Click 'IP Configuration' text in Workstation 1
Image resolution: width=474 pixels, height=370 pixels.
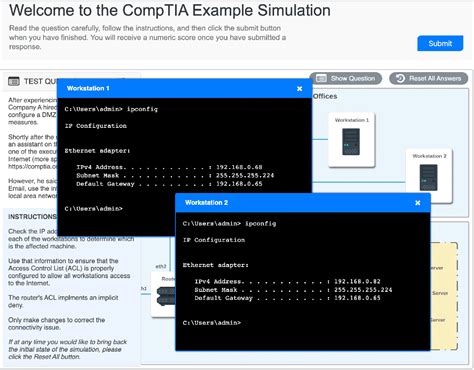coord(96,126)
